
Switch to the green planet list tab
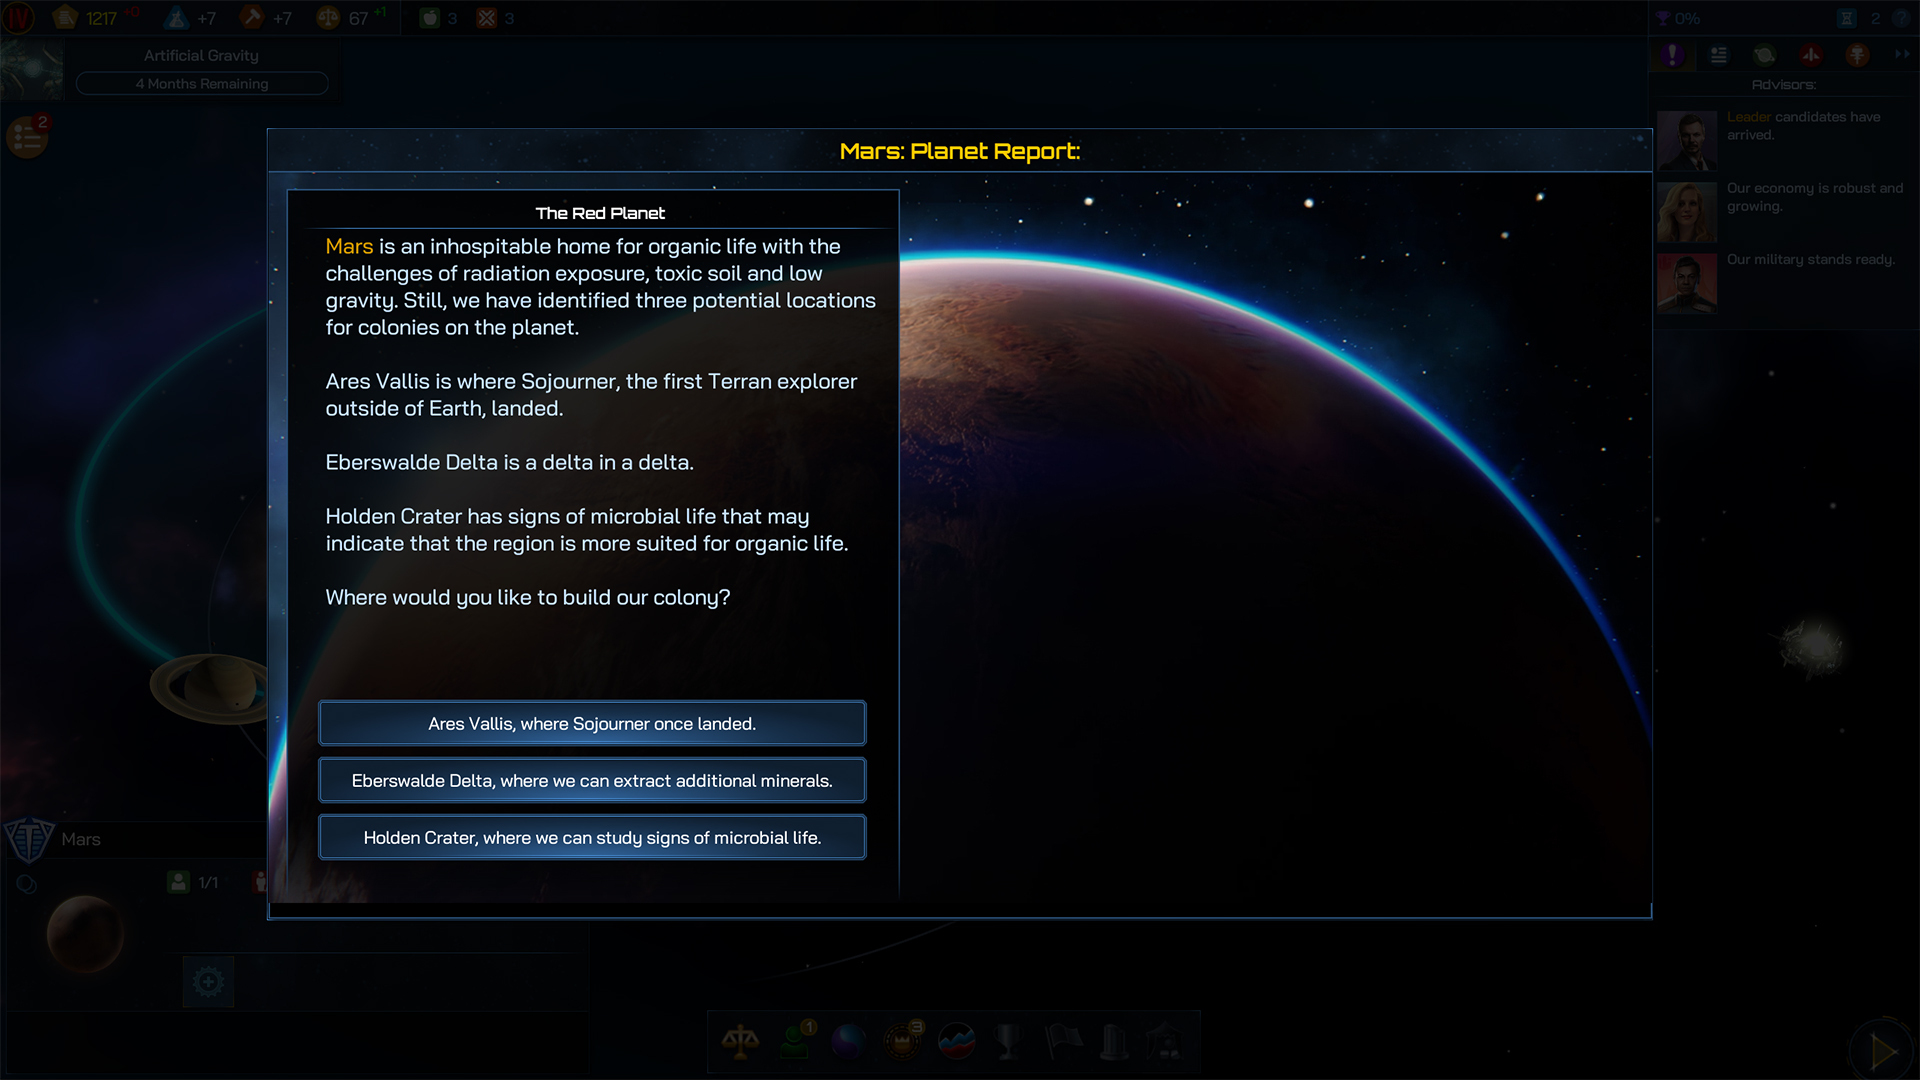[1765, 55]
